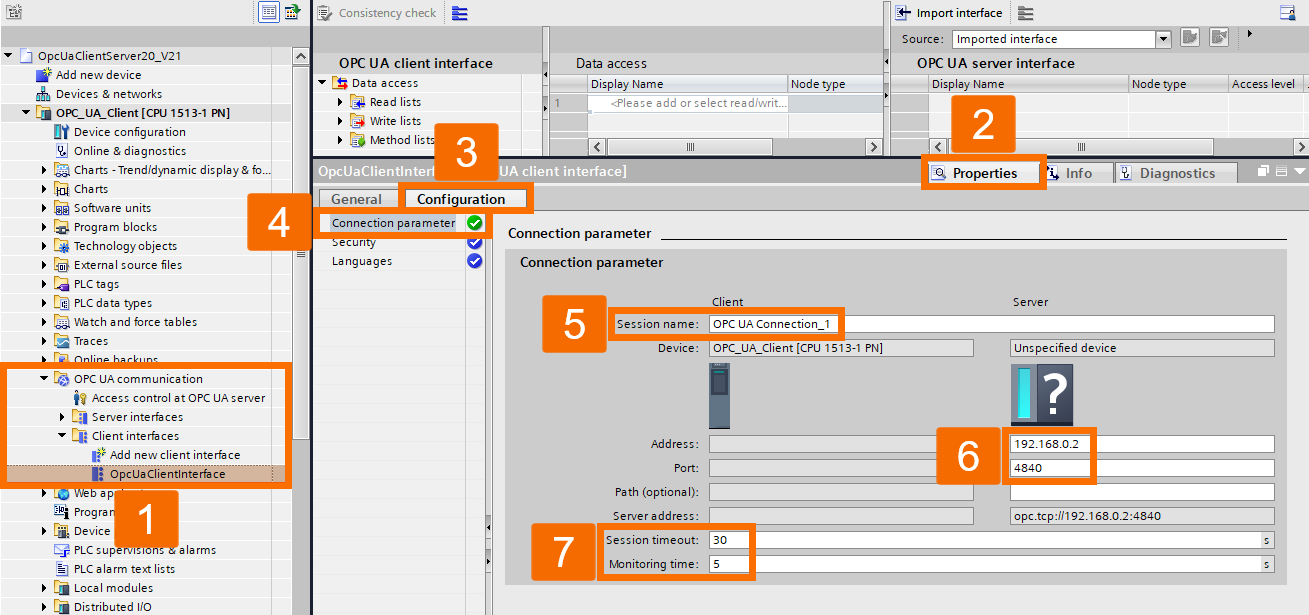Click the Devices & networks icon
Screen dimensions: 1309x615
tap(44, 94)
